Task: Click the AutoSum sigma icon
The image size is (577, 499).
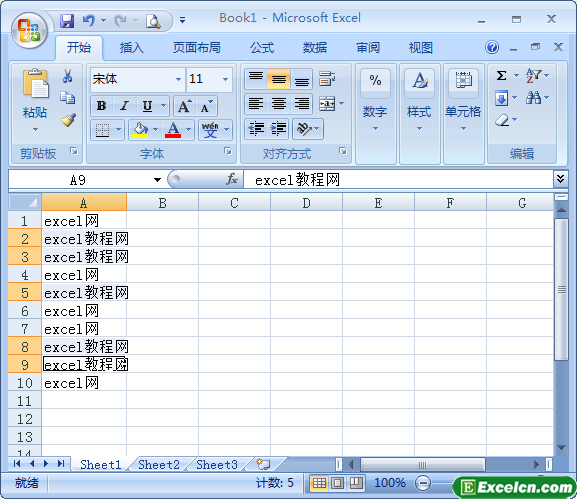Action: 501,75
